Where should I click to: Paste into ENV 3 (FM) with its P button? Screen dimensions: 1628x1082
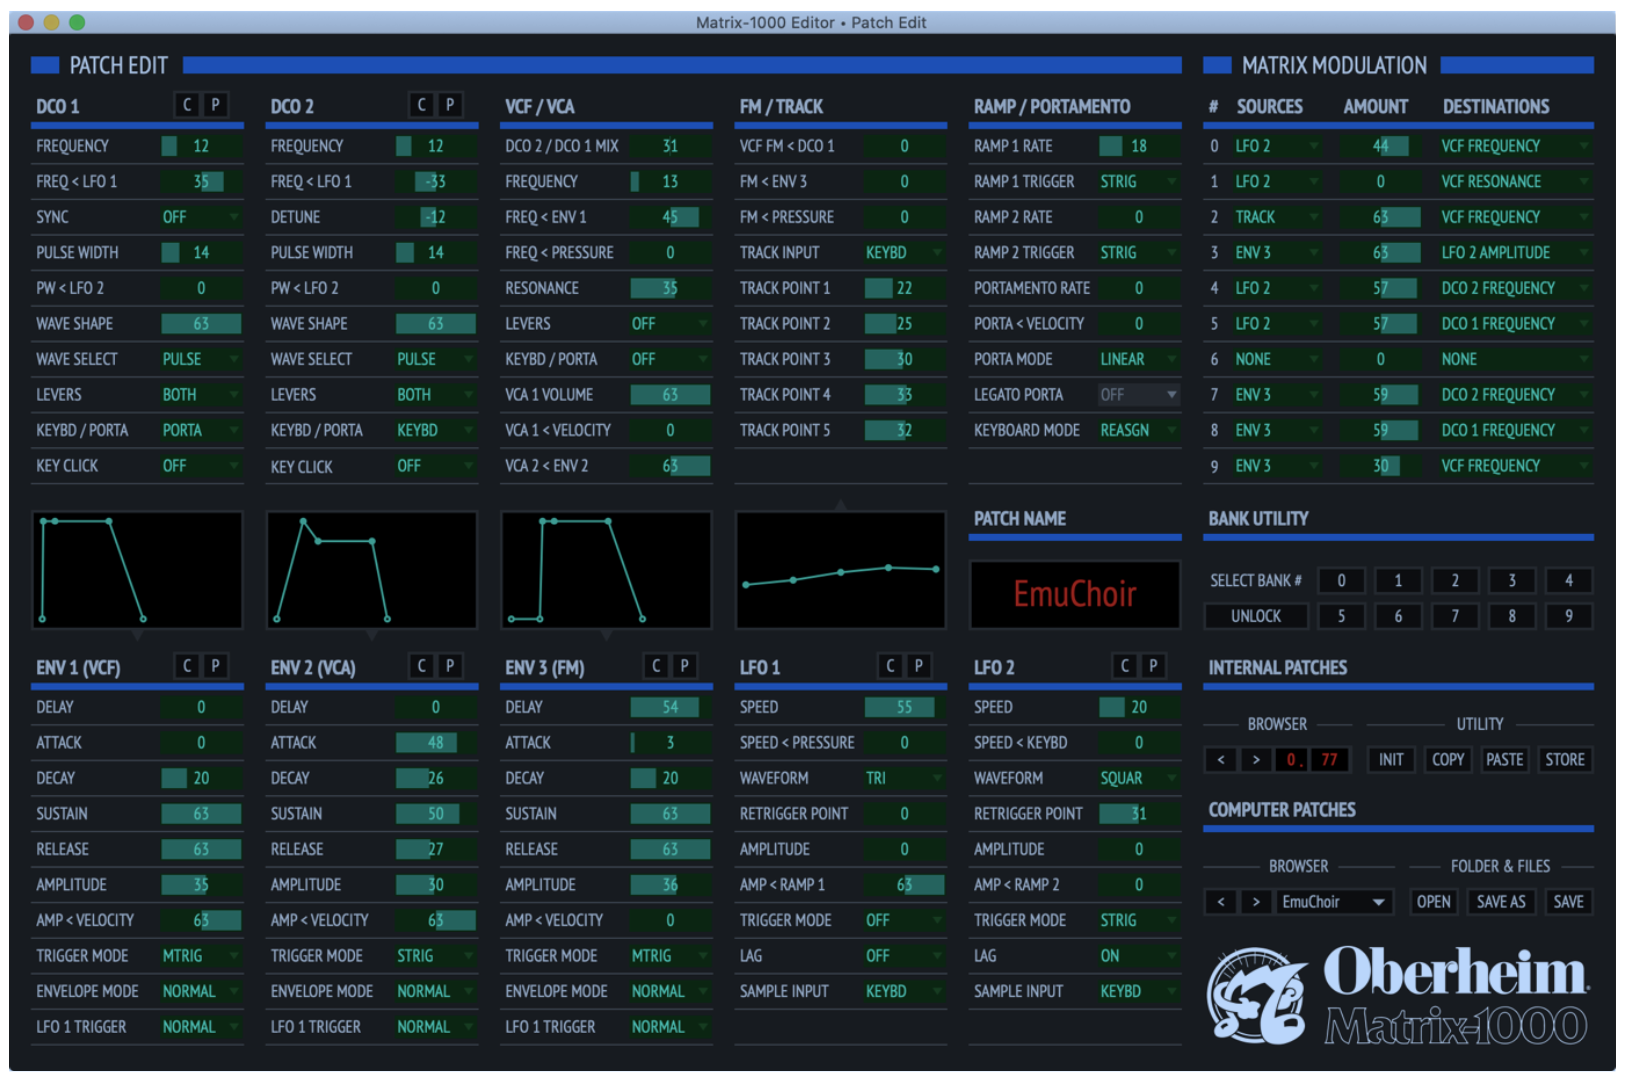(x=684, y=666)
